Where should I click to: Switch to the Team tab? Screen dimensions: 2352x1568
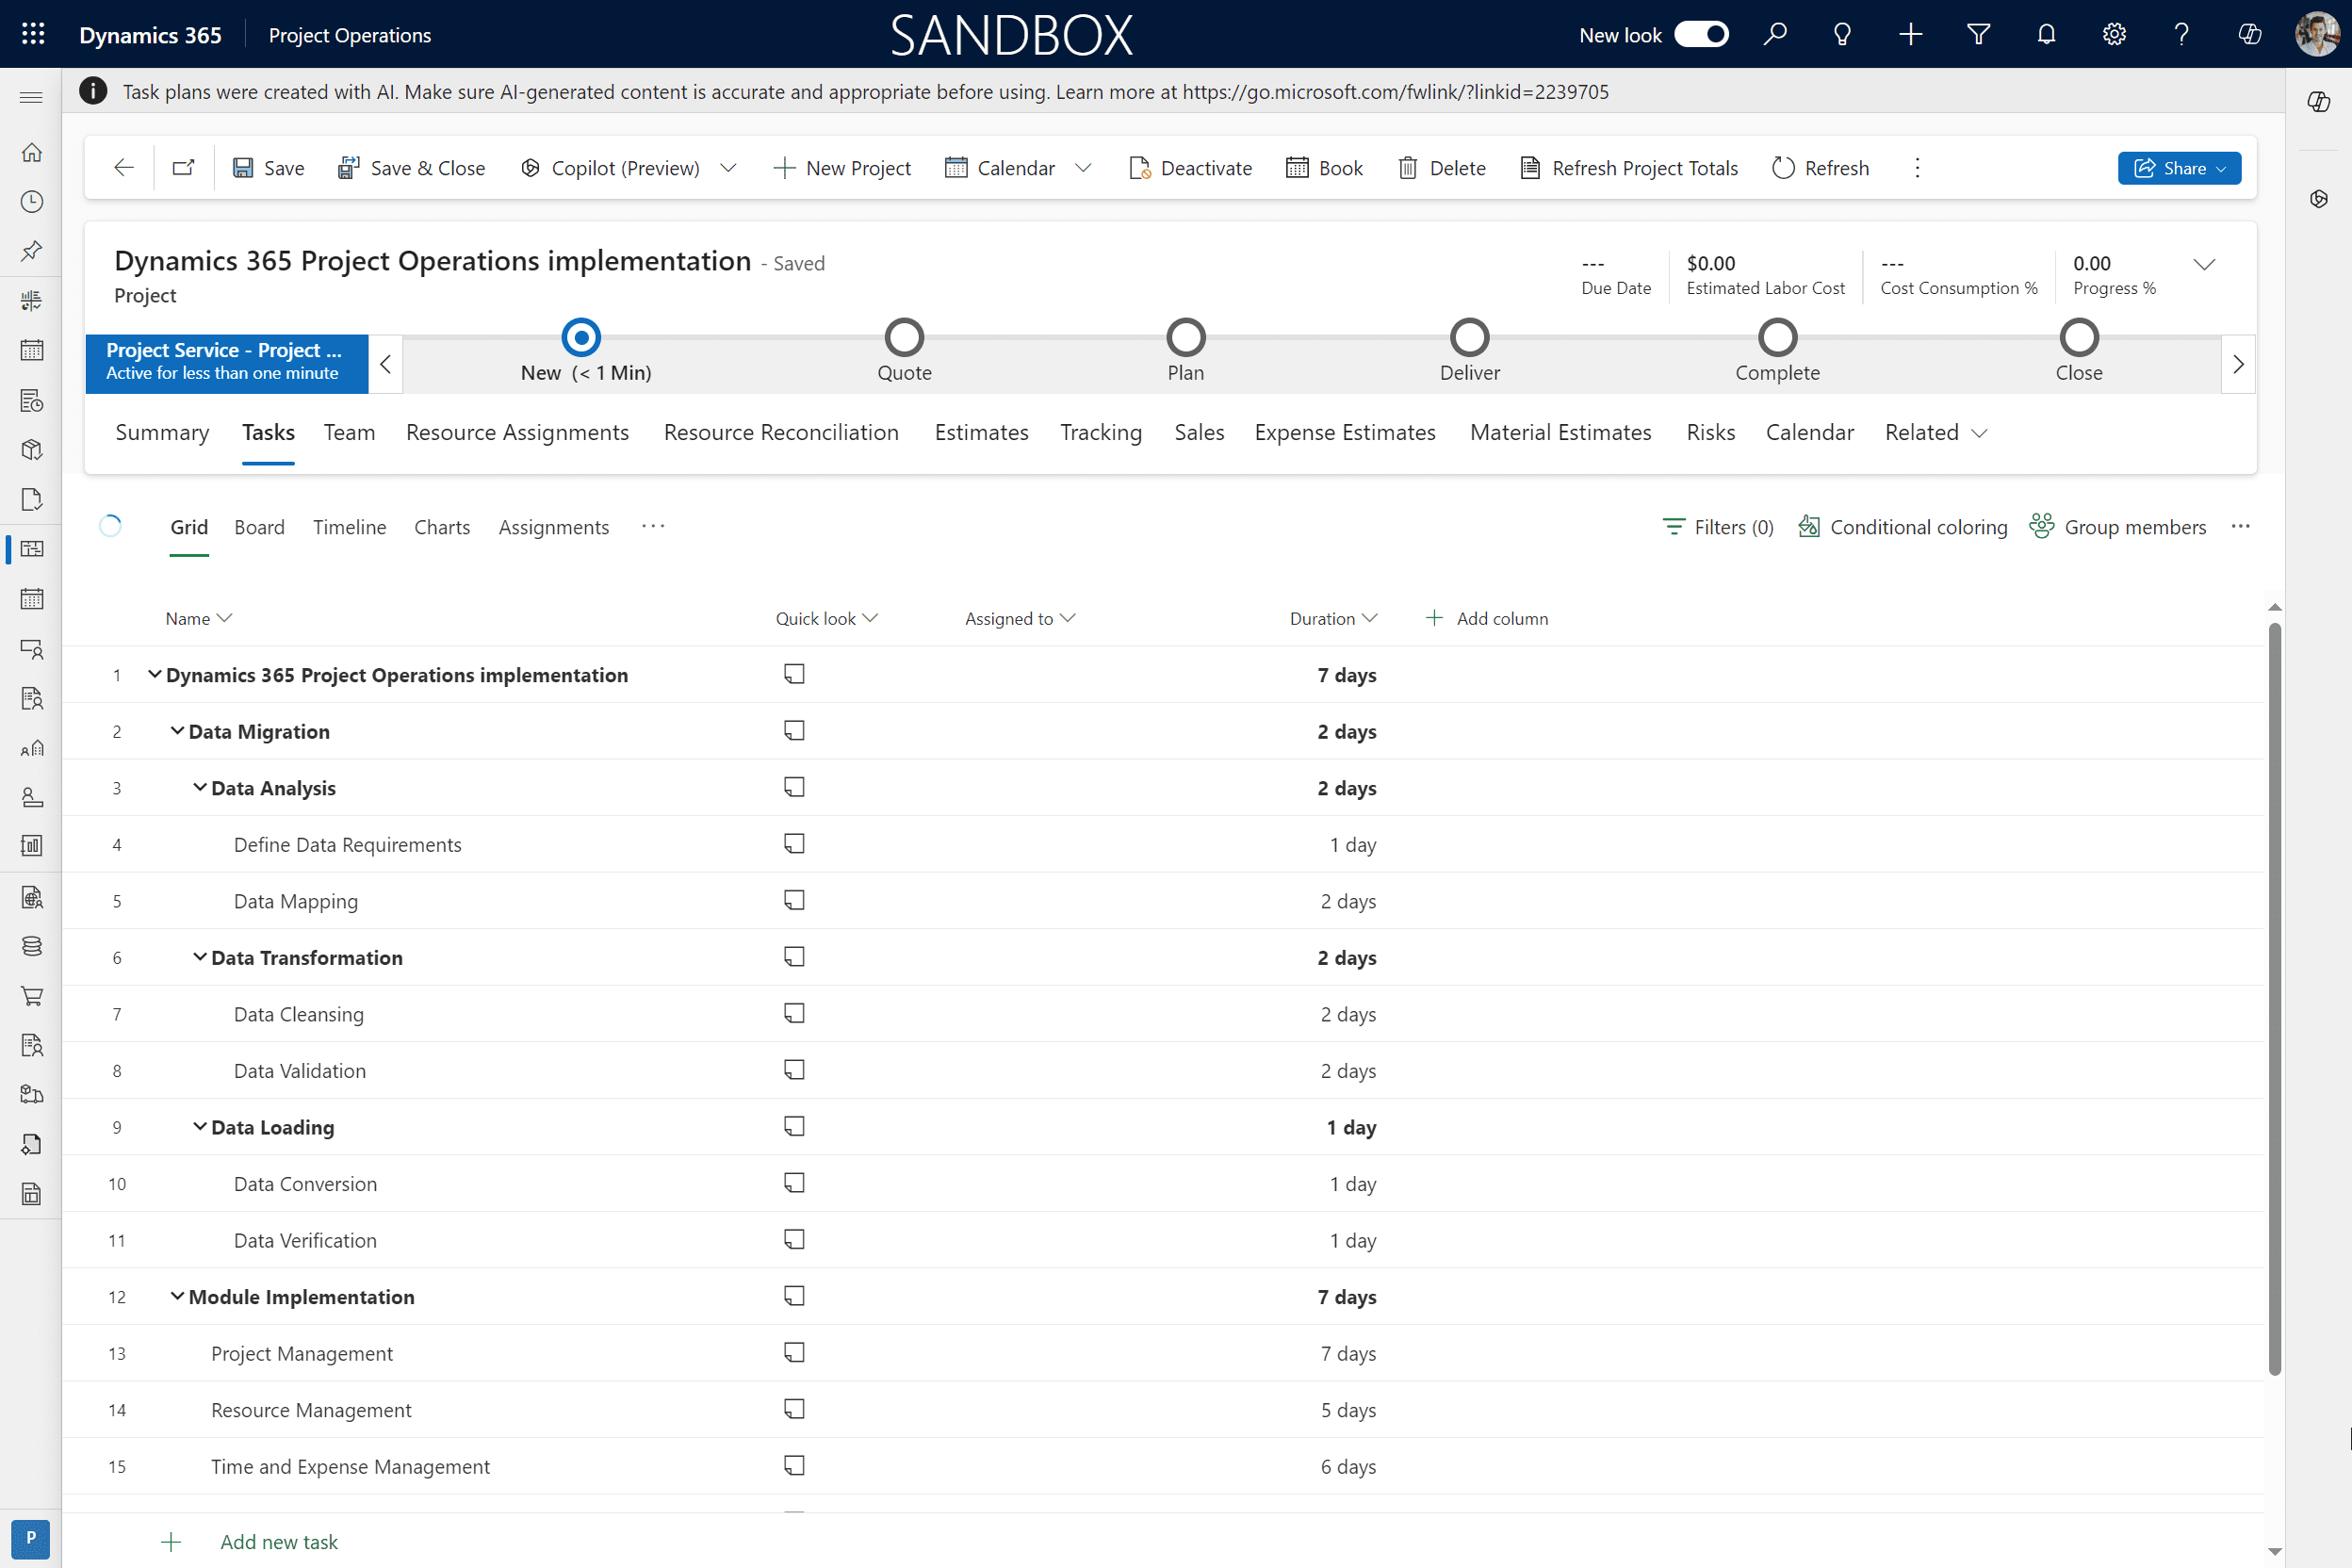349,433
